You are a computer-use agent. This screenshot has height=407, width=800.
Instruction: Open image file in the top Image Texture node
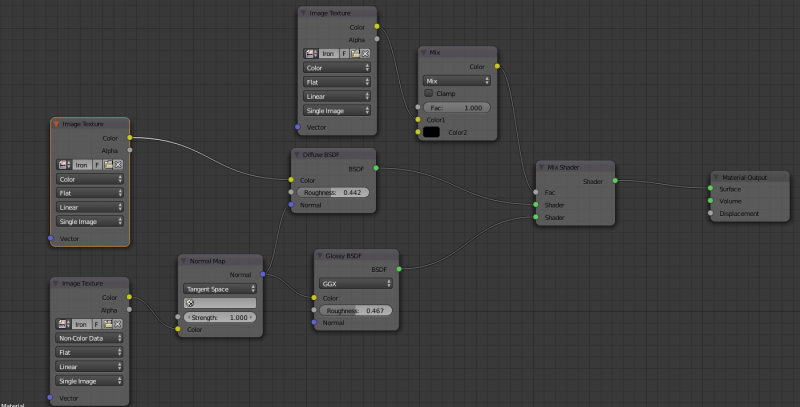click(354, 53)
